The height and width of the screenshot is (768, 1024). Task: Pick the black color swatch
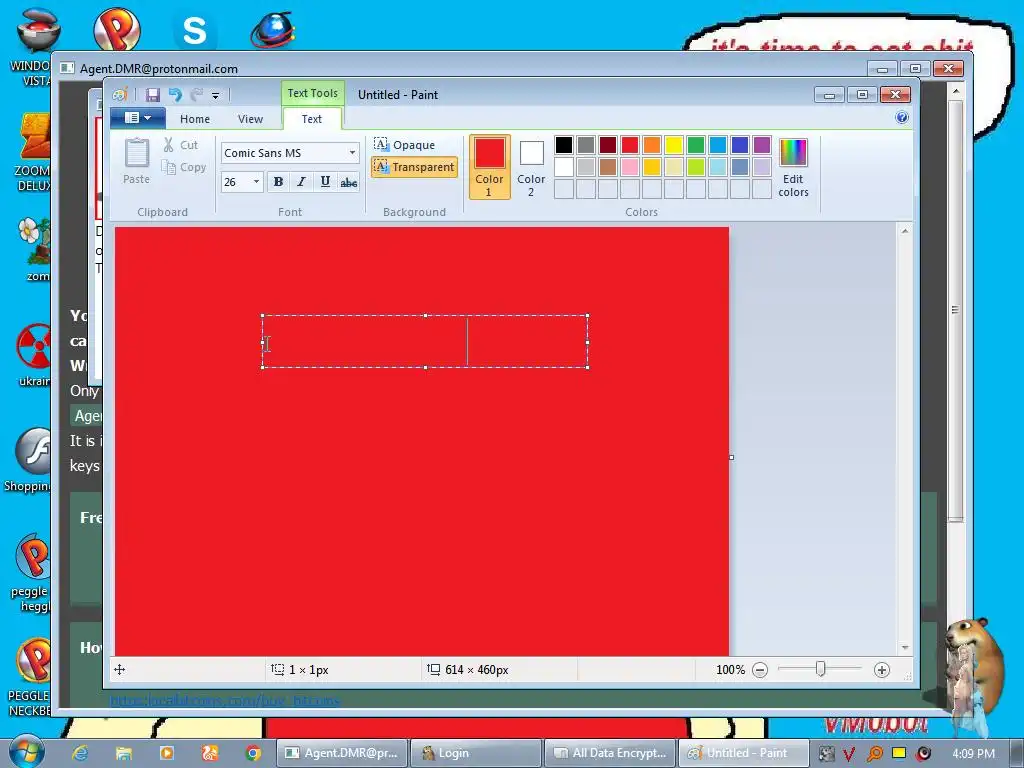564,144
